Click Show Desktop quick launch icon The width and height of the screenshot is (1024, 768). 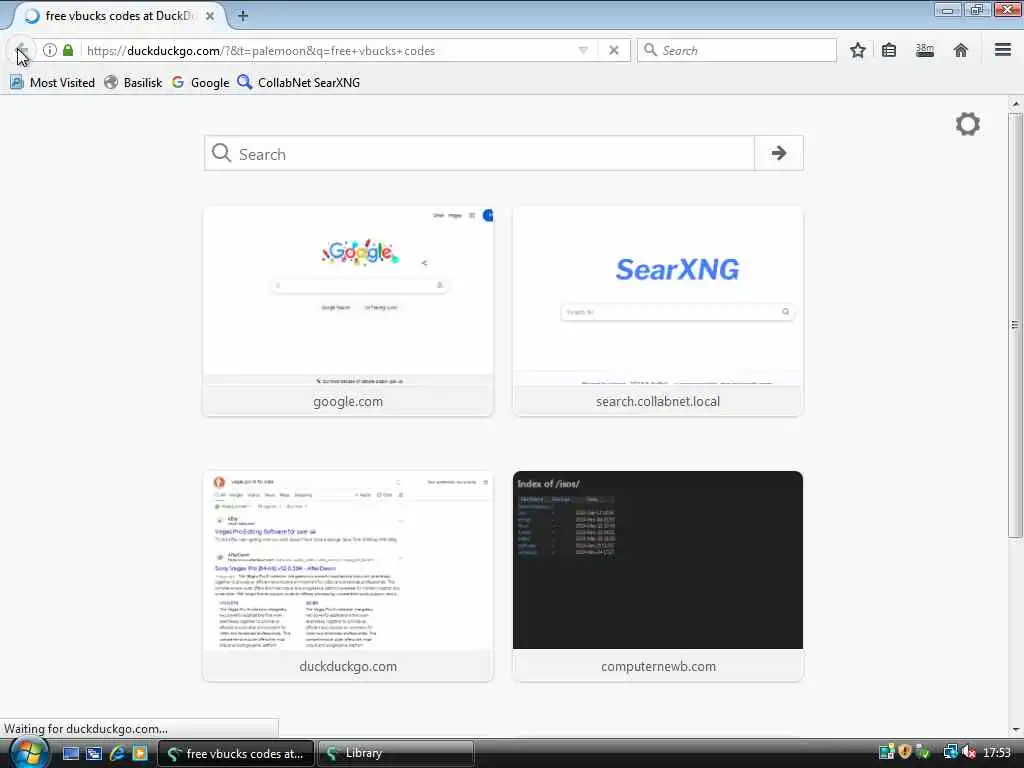(71, 754)
